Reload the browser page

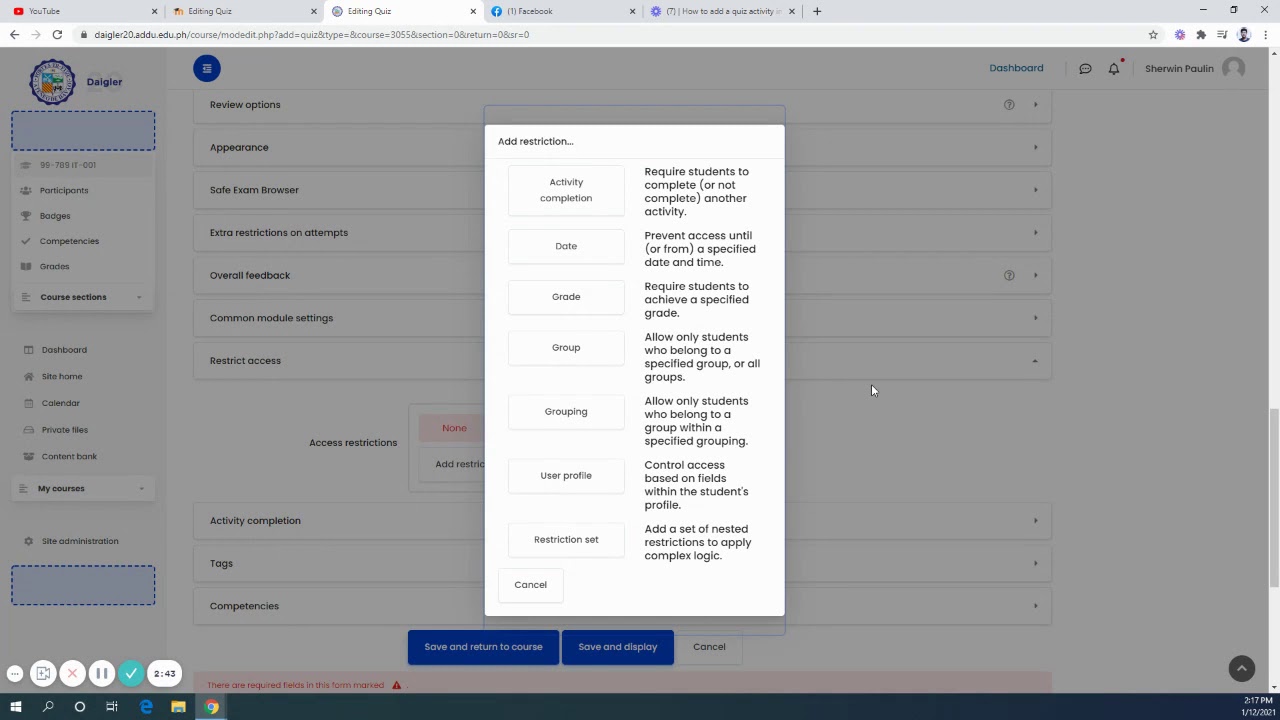tap(57, 34)
